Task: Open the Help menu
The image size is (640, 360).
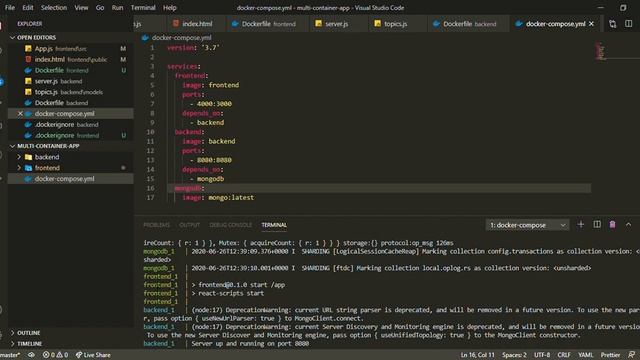Action: 170,8
